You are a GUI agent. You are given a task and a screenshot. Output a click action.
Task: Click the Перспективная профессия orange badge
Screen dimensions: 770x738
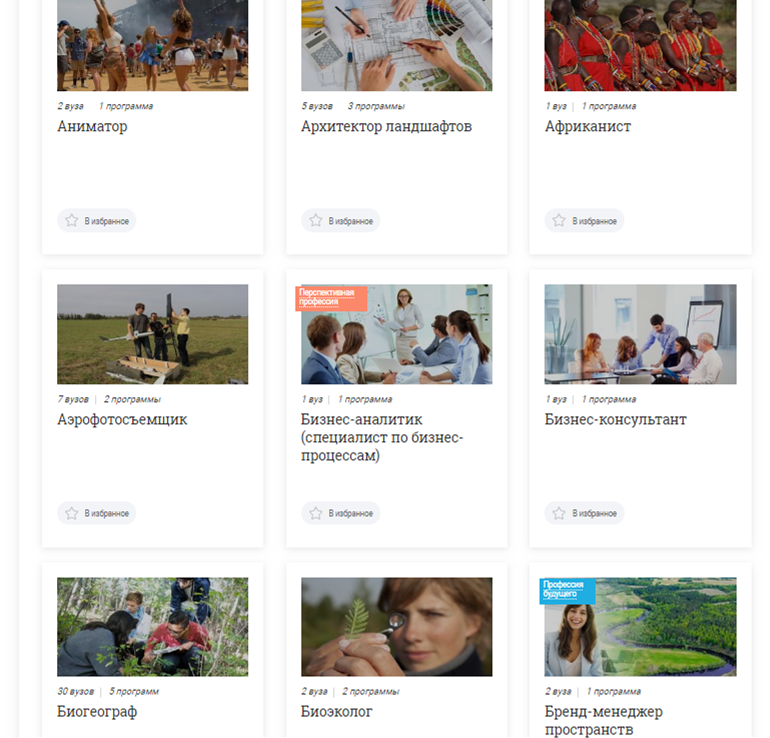[331, 298]
